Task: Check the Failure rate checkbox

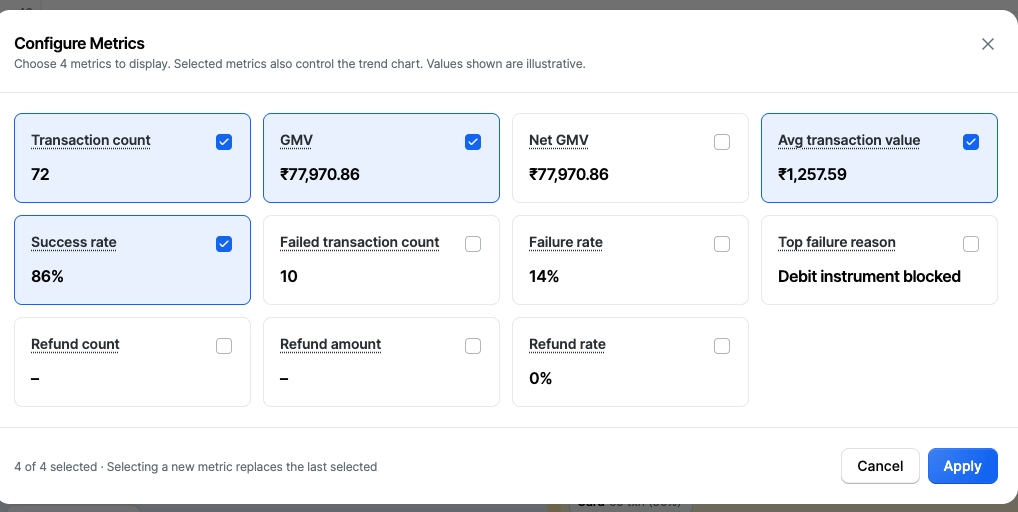Action: click(722, 243)
